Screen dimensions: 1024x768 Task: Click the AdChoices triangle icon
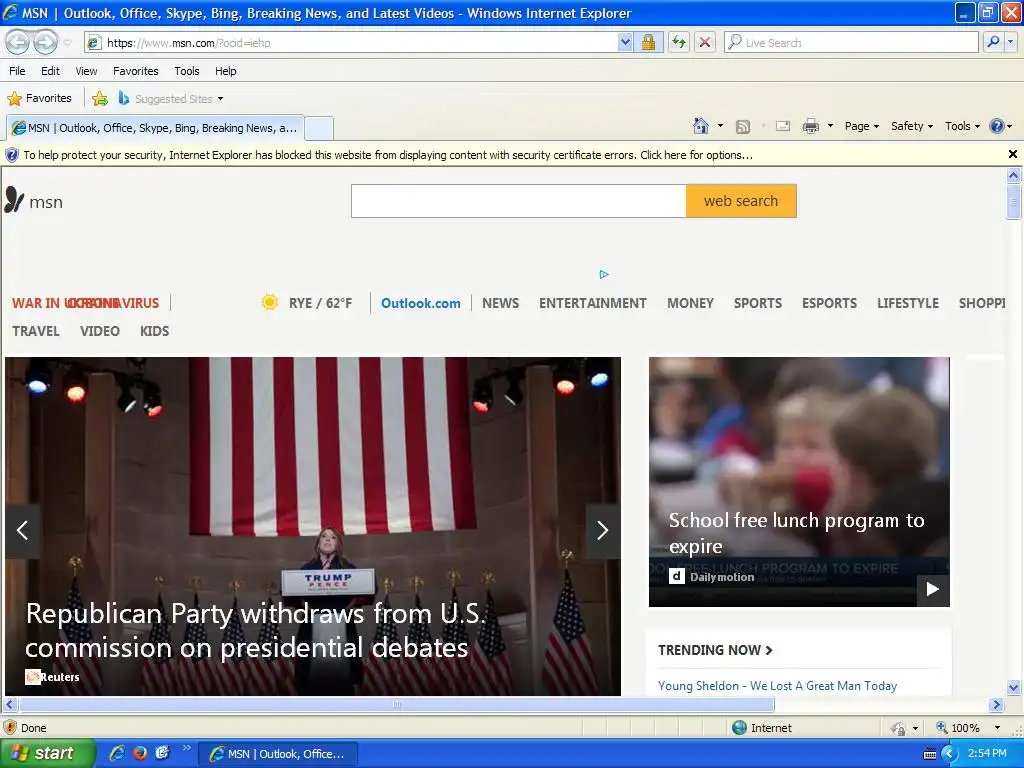click(x=604, y=274)
